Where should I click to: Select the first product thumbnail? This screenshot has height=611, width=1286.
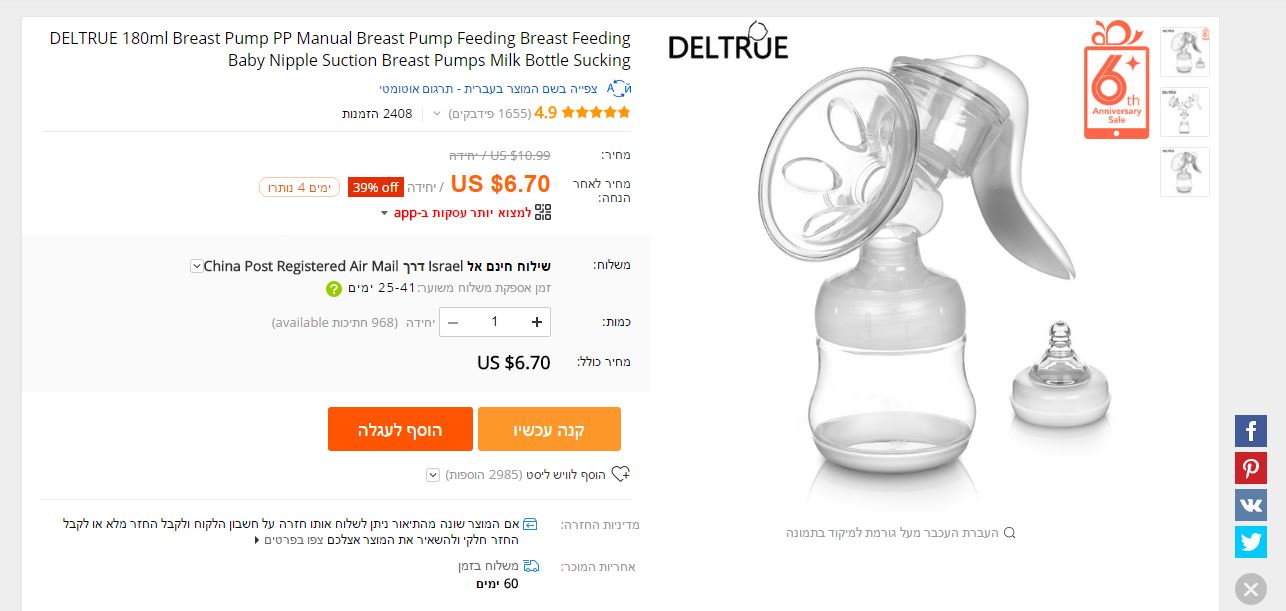1185,52
